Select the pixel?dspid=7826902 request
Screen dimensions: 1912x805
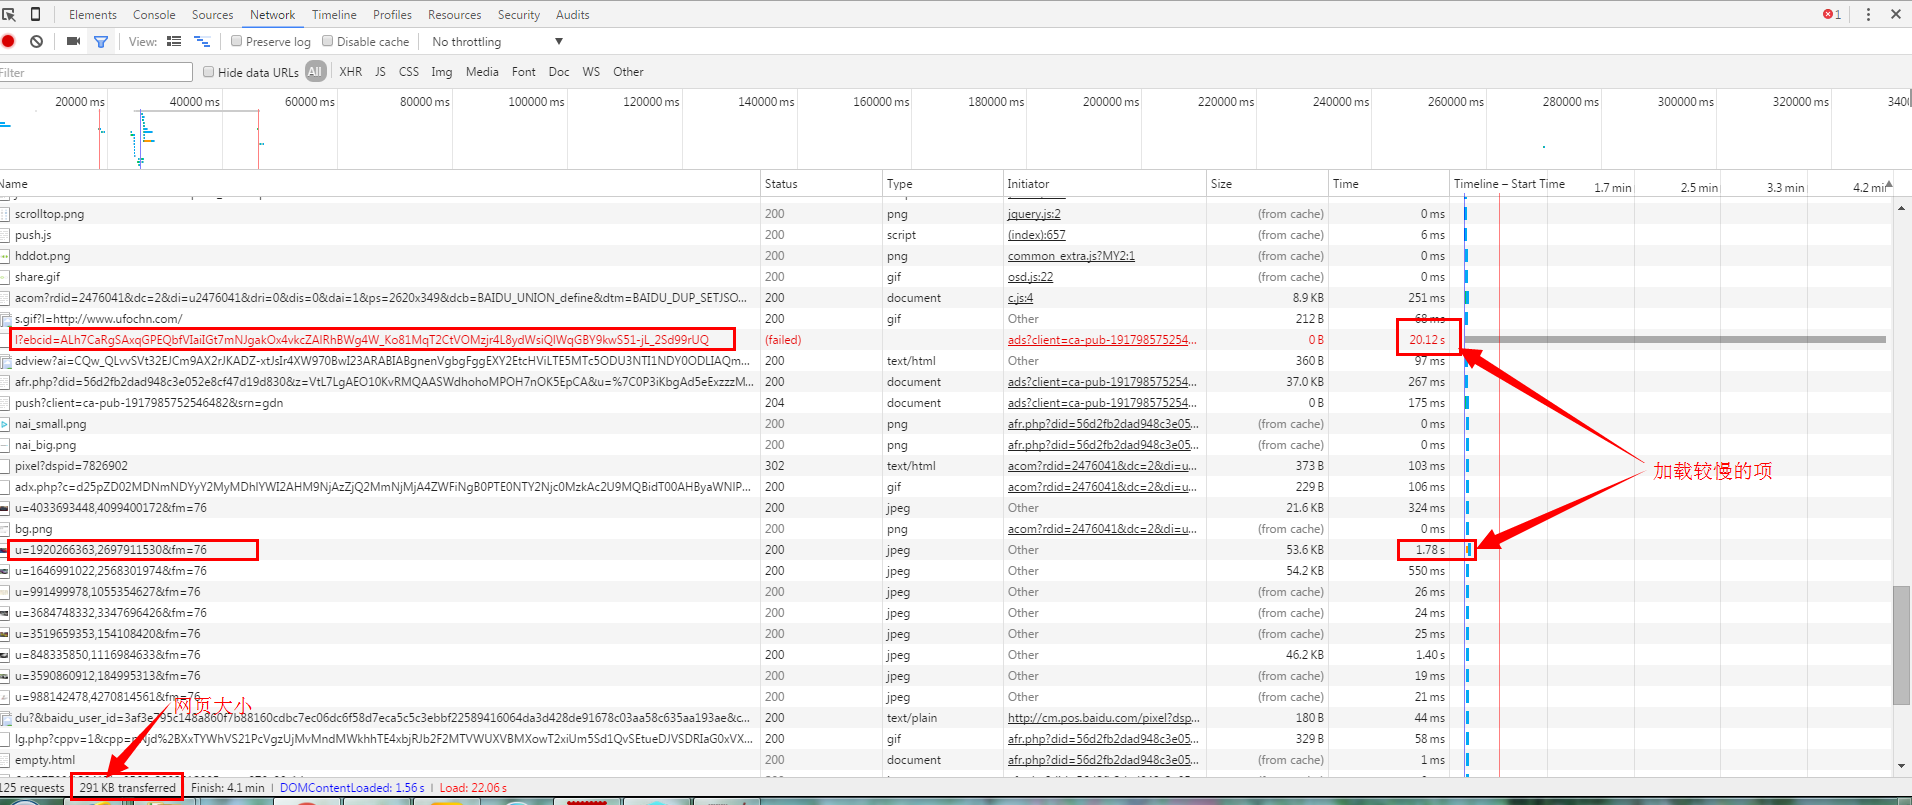(945, 466)
